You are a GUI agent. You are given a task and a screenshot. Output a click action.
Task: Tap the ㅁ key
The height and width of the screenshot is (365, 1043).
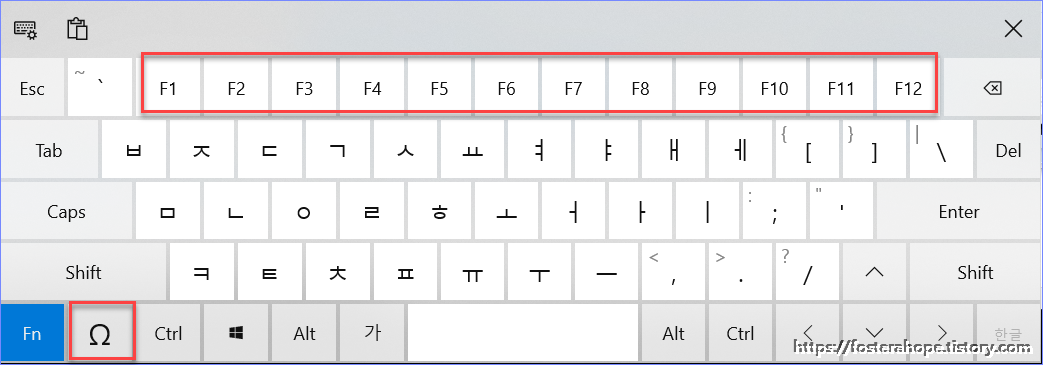pyautogui.click(x=168, y=211)
